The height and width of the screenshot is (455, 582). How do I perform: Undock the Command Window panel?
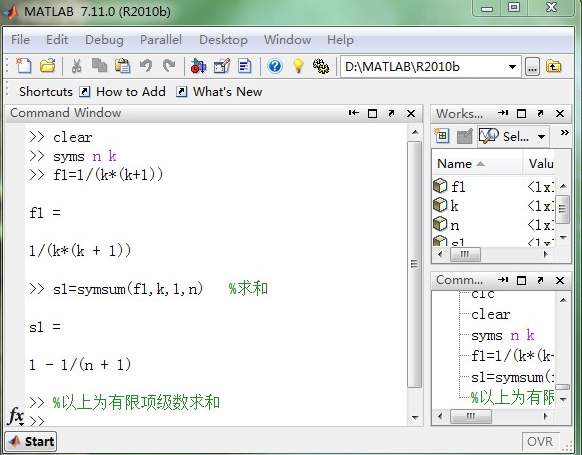(x=391, y=113)
